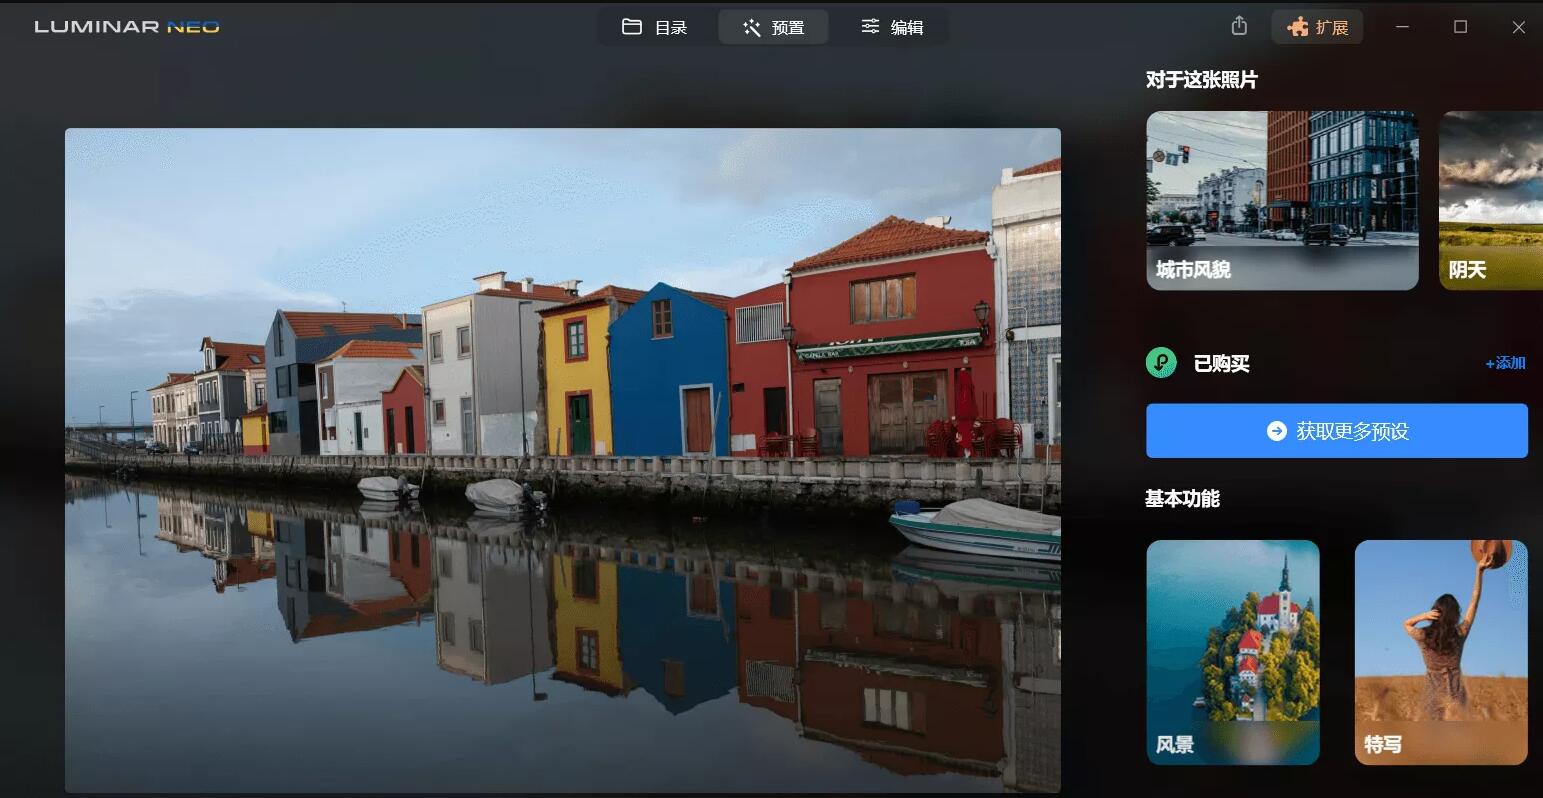The image size is (1543, 798).
Task: Open the 扩展 extensions puzzle button
Action: (x=1317, y=27)
